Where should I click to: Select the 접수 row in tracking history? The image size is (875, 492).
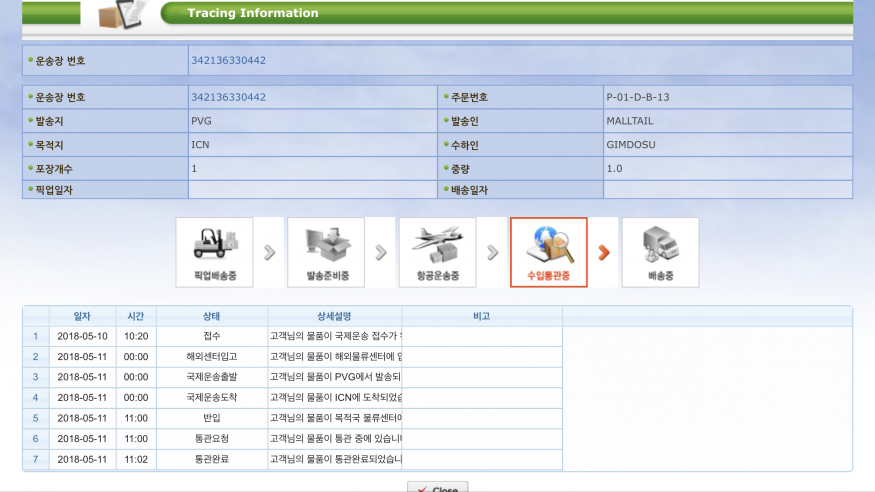(x=210, y=337)
